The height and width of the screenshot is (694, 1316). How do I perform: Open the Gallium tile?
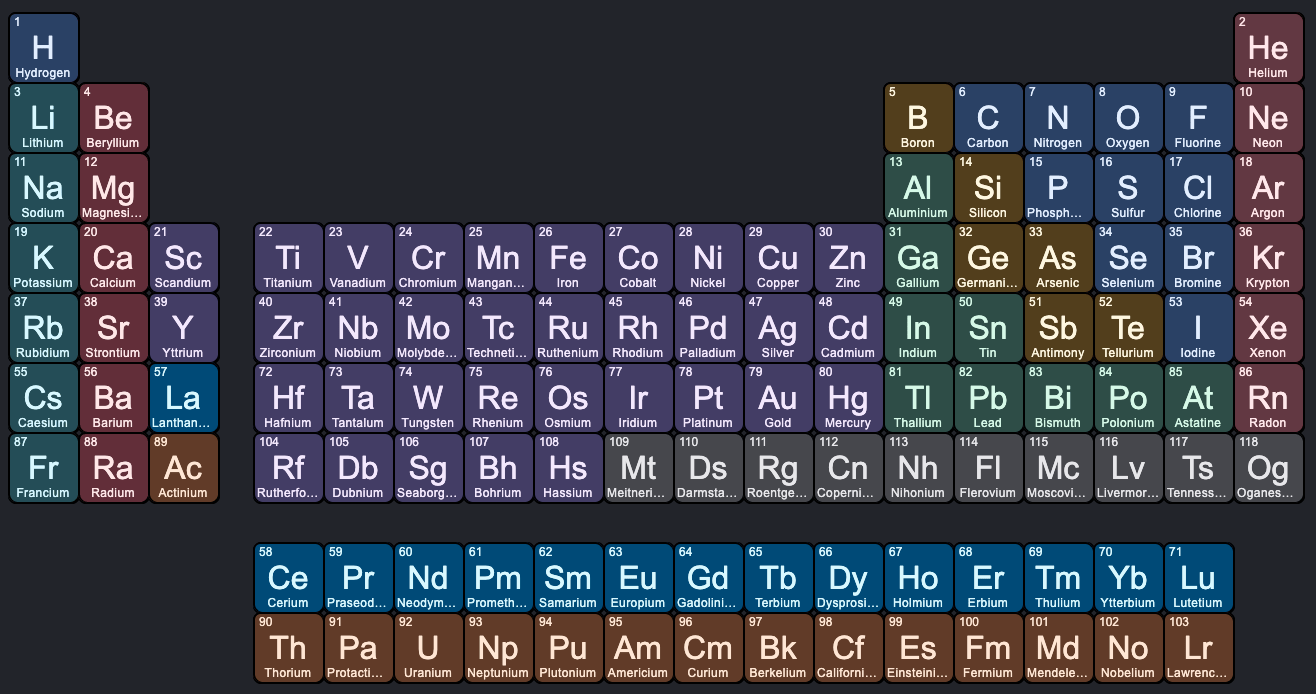point(918,258)
